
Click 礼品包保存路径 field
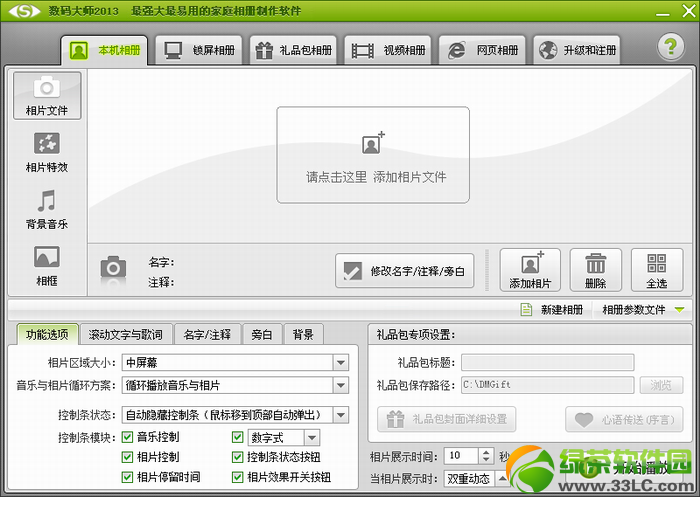(547, 385)
